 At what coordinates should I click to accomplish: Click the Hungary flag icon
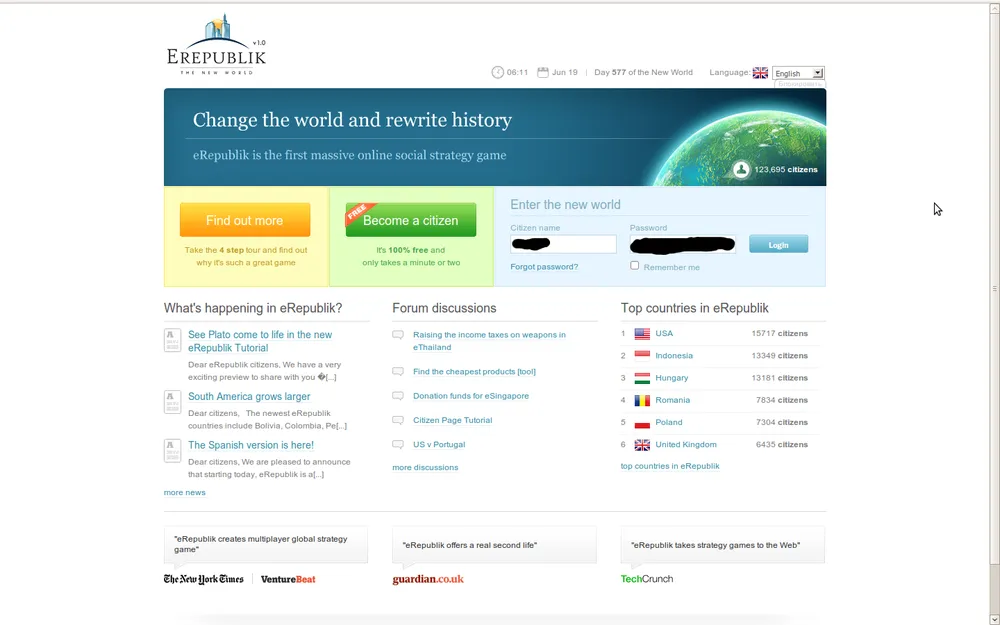pos(642,378)
